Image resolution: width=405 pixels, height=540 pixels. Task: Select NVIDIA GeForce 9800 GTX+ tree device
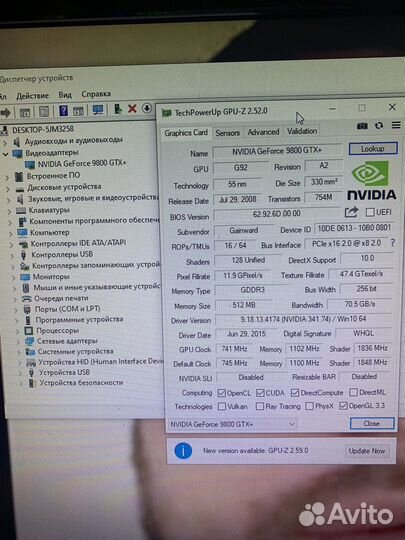coord(82,164)
